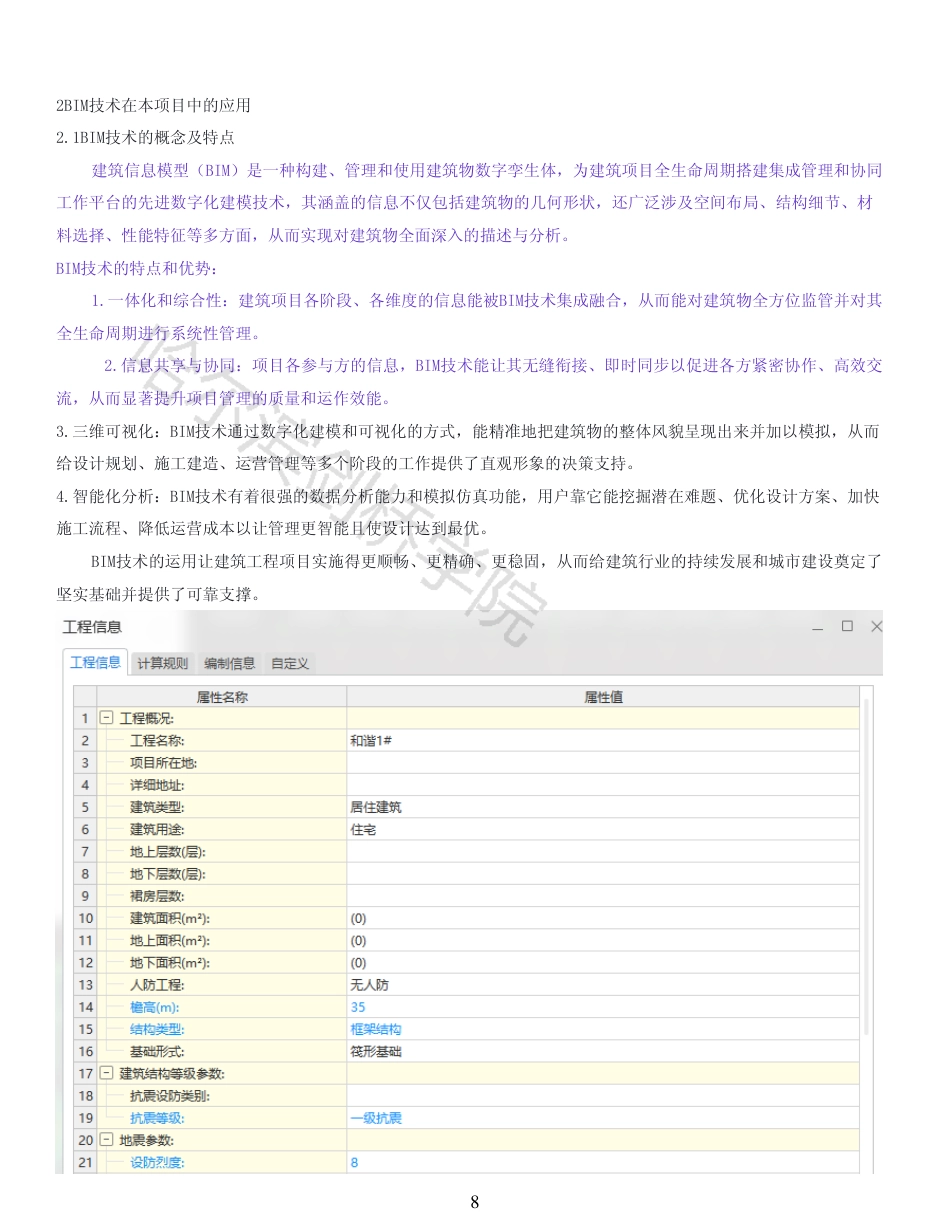Minimize the 工程信息 window

pyautogui.click(x=817, y=627)
